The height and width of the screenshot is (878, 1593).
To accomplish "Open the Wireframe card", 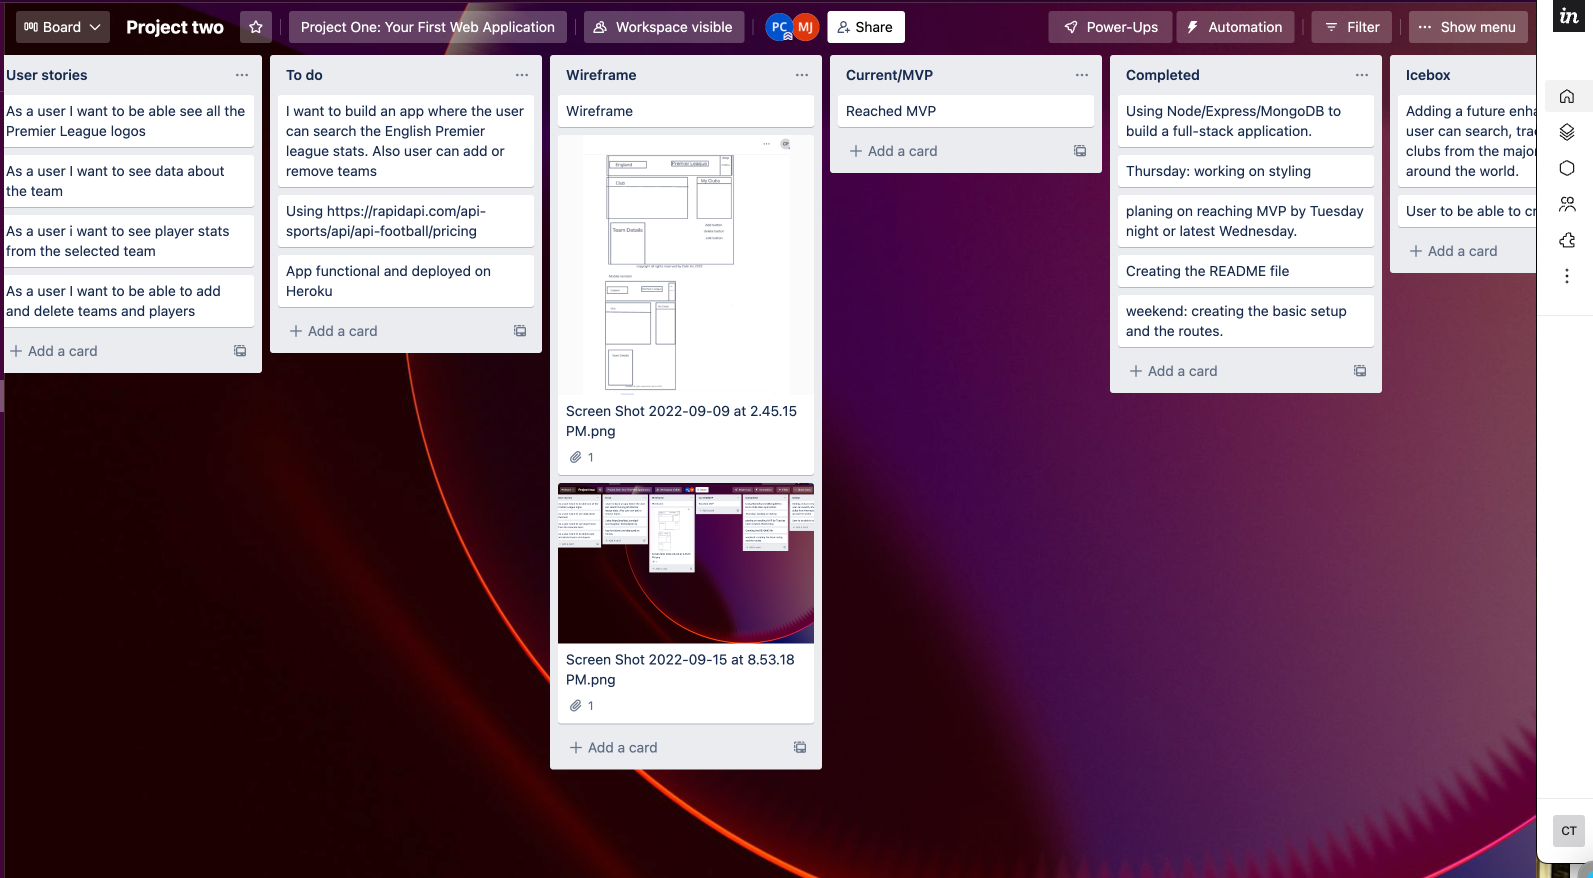I will pyautogui.click(x=686, y=111).
